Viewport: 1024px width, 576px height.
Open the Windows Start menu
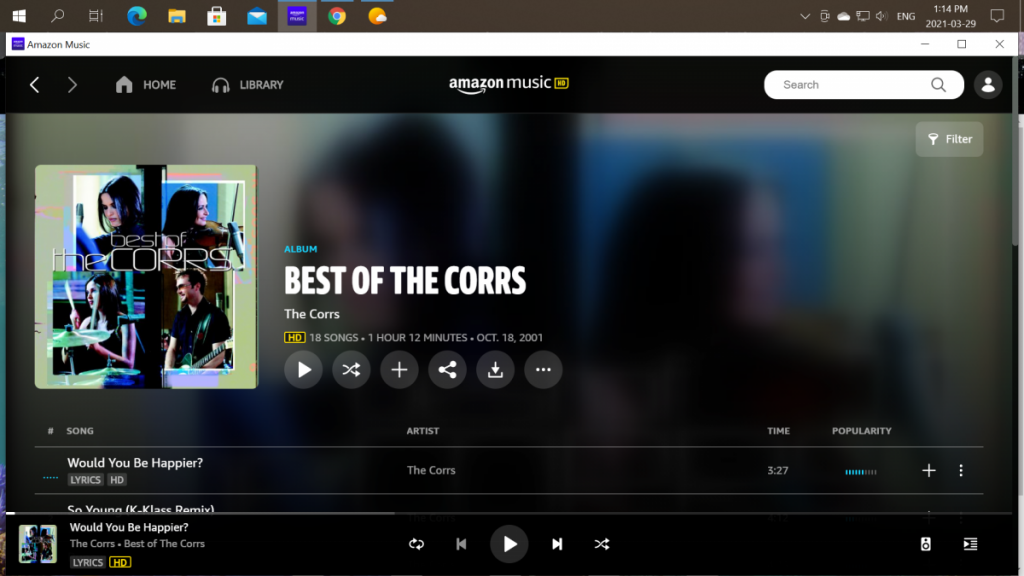[19, 16]
